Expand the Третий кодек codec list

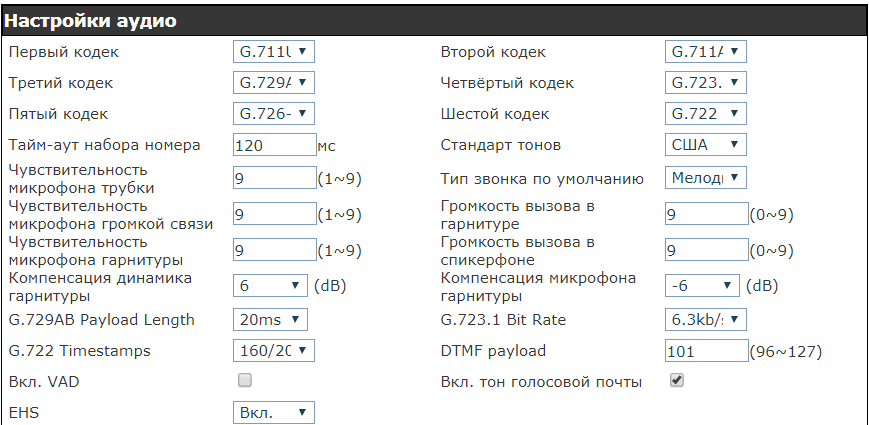(273, 82)
